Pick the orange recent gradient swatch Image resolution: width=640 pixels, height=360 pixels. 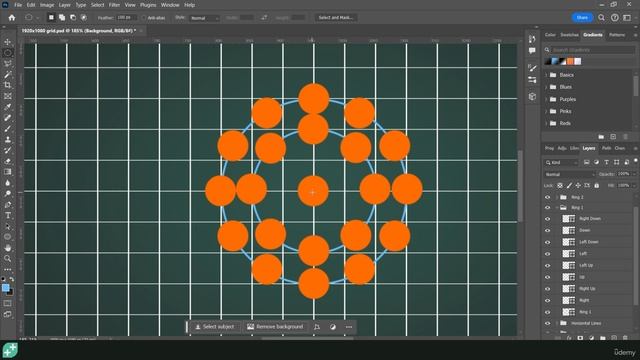570,61
